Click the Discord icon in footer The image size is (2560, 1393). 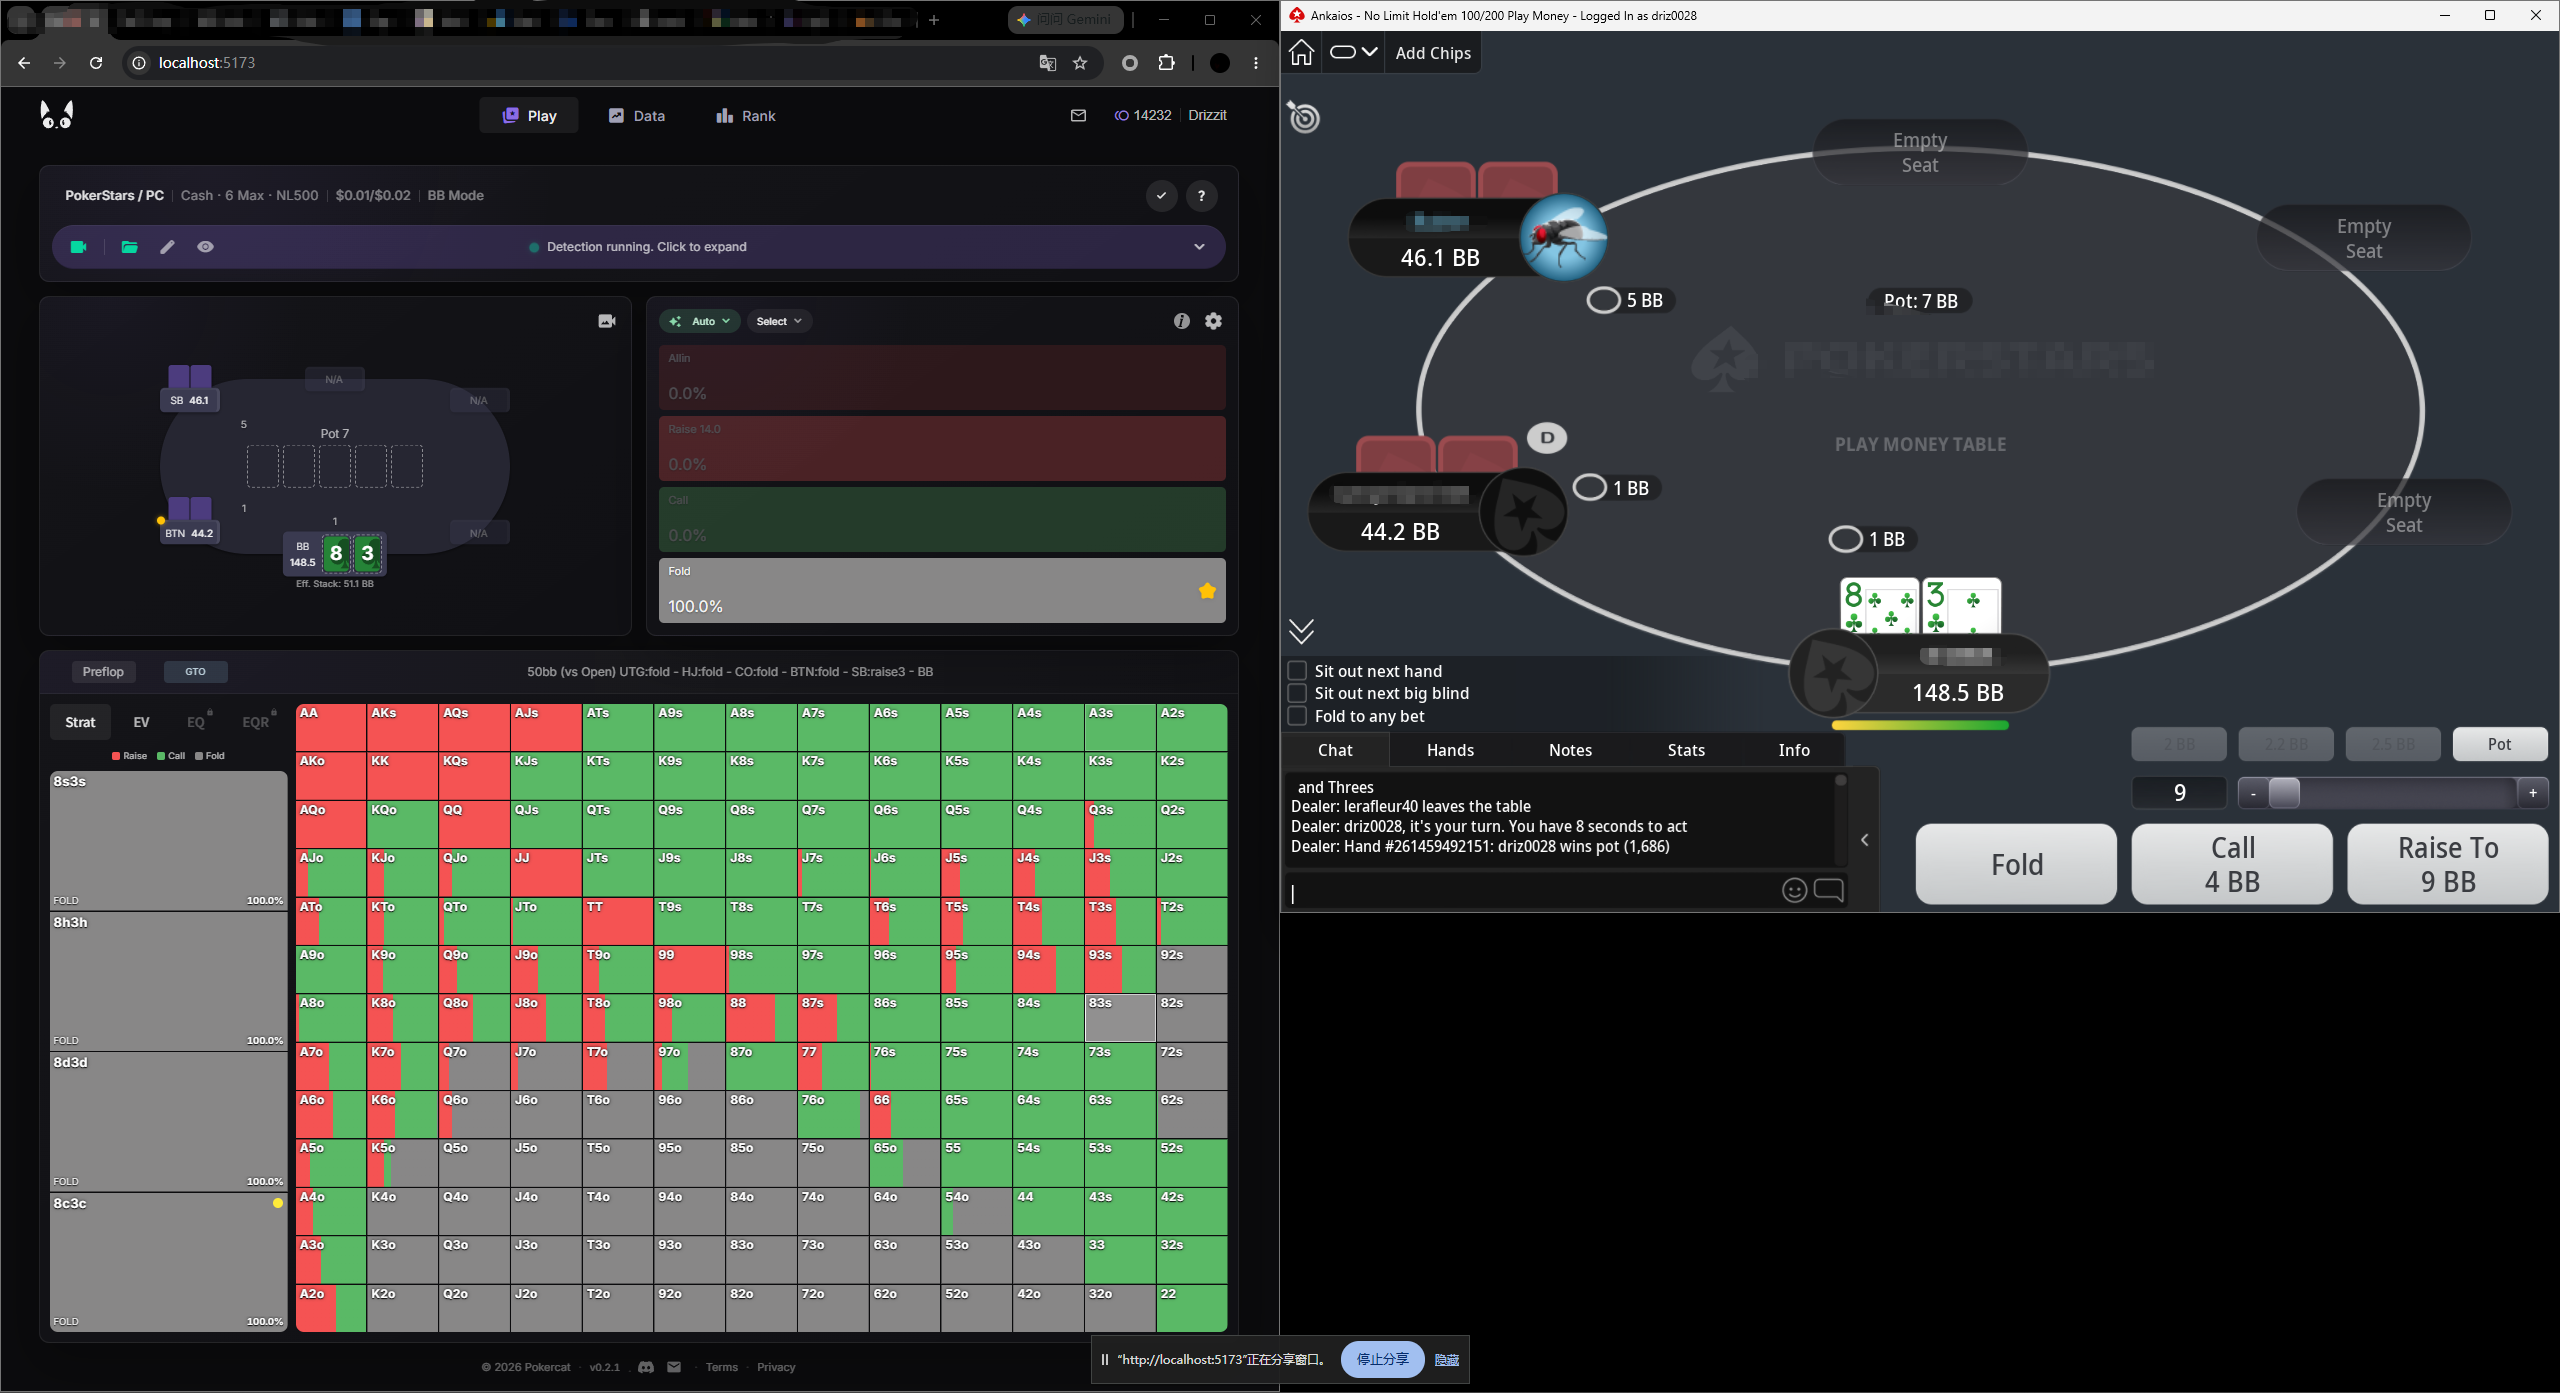(x=646, y=1367)
